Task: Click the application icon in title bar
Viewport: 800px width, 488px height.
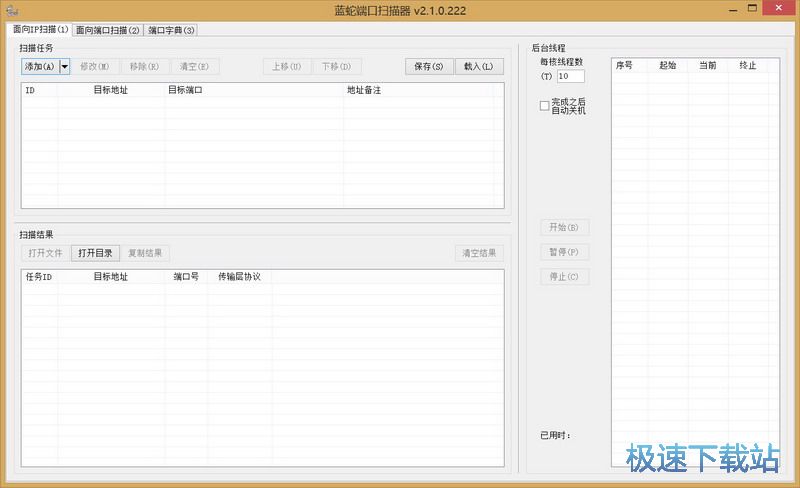Action: pyautogui.click(x=11, y=10)
